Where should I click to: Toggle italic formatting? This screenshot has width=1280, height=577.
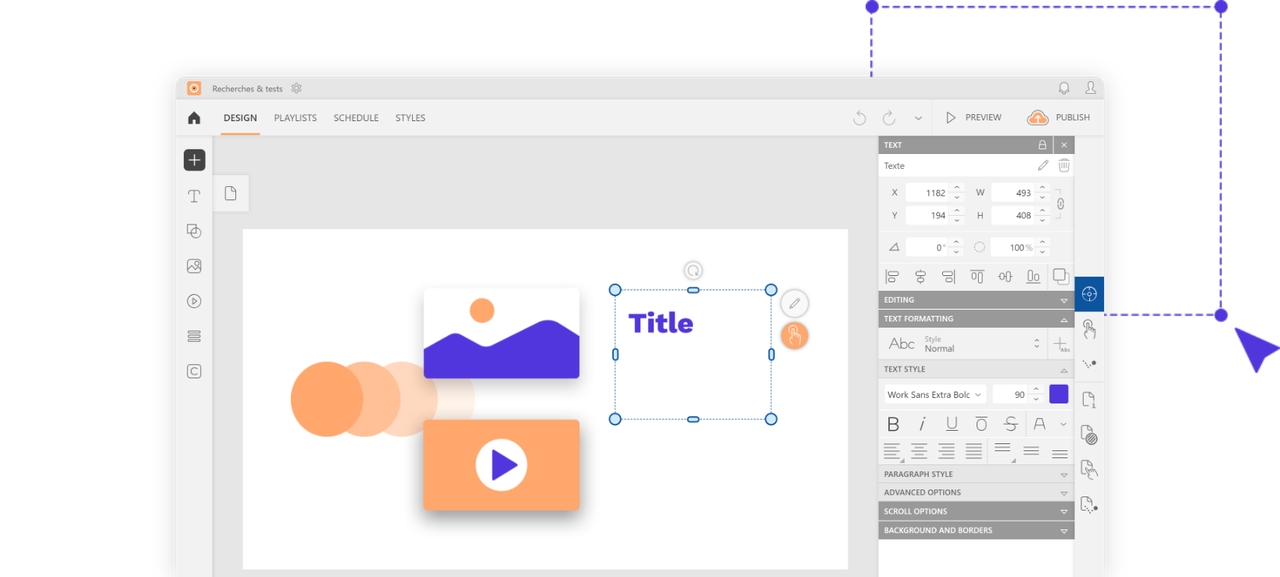coord(922,424)
